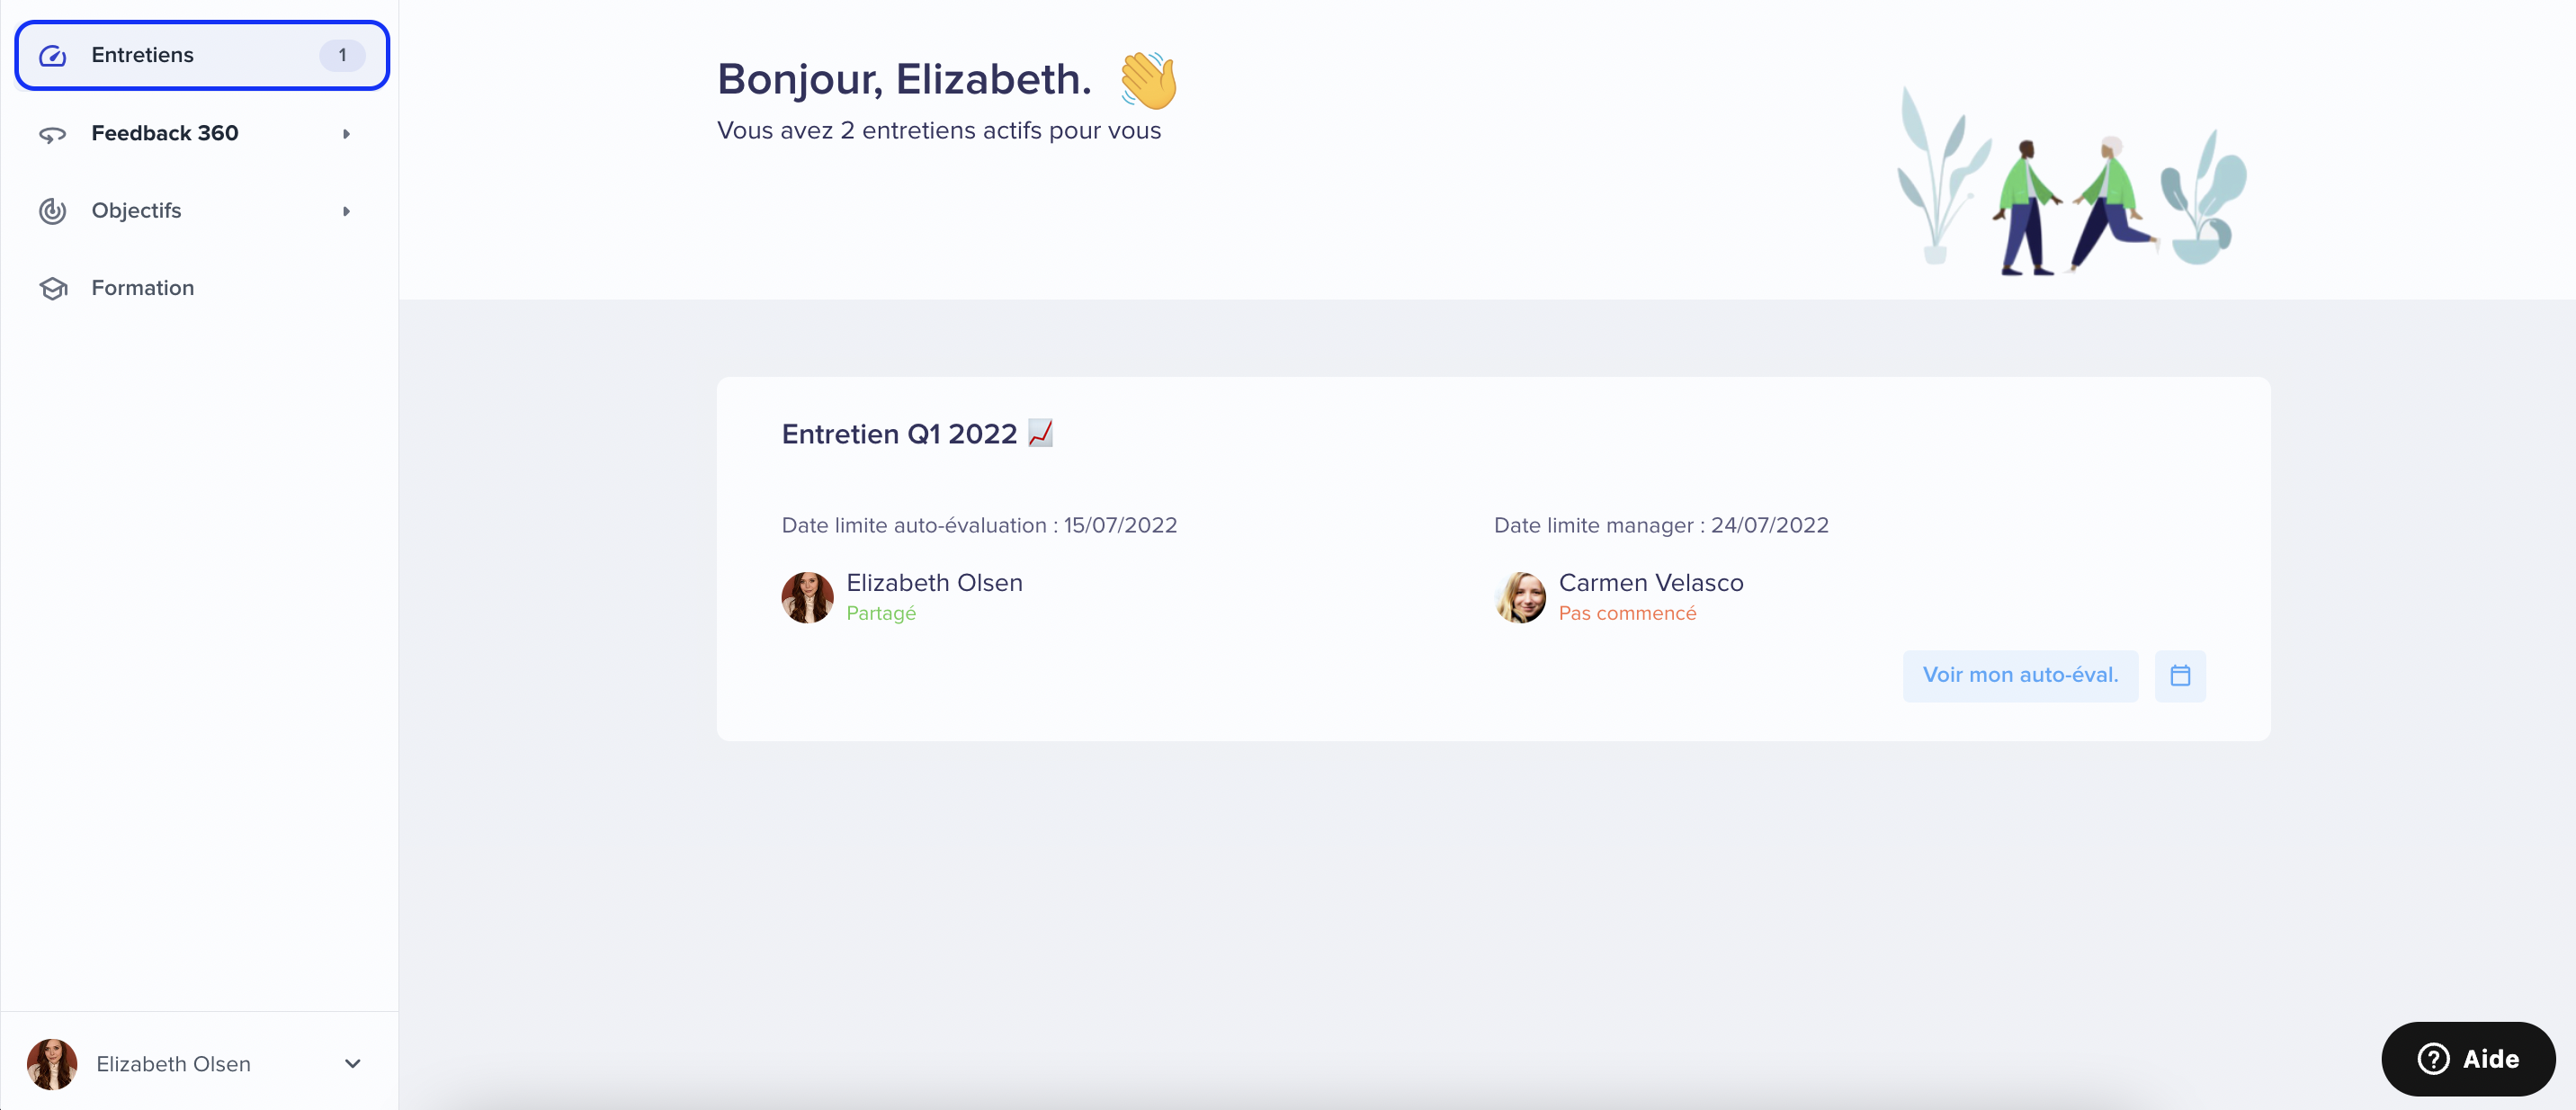Image resolution: width=2576 pixels, height=1110 pixels.
Task: Click the Vous avez 2 entretiens actifs text
Action: [938, 131]
